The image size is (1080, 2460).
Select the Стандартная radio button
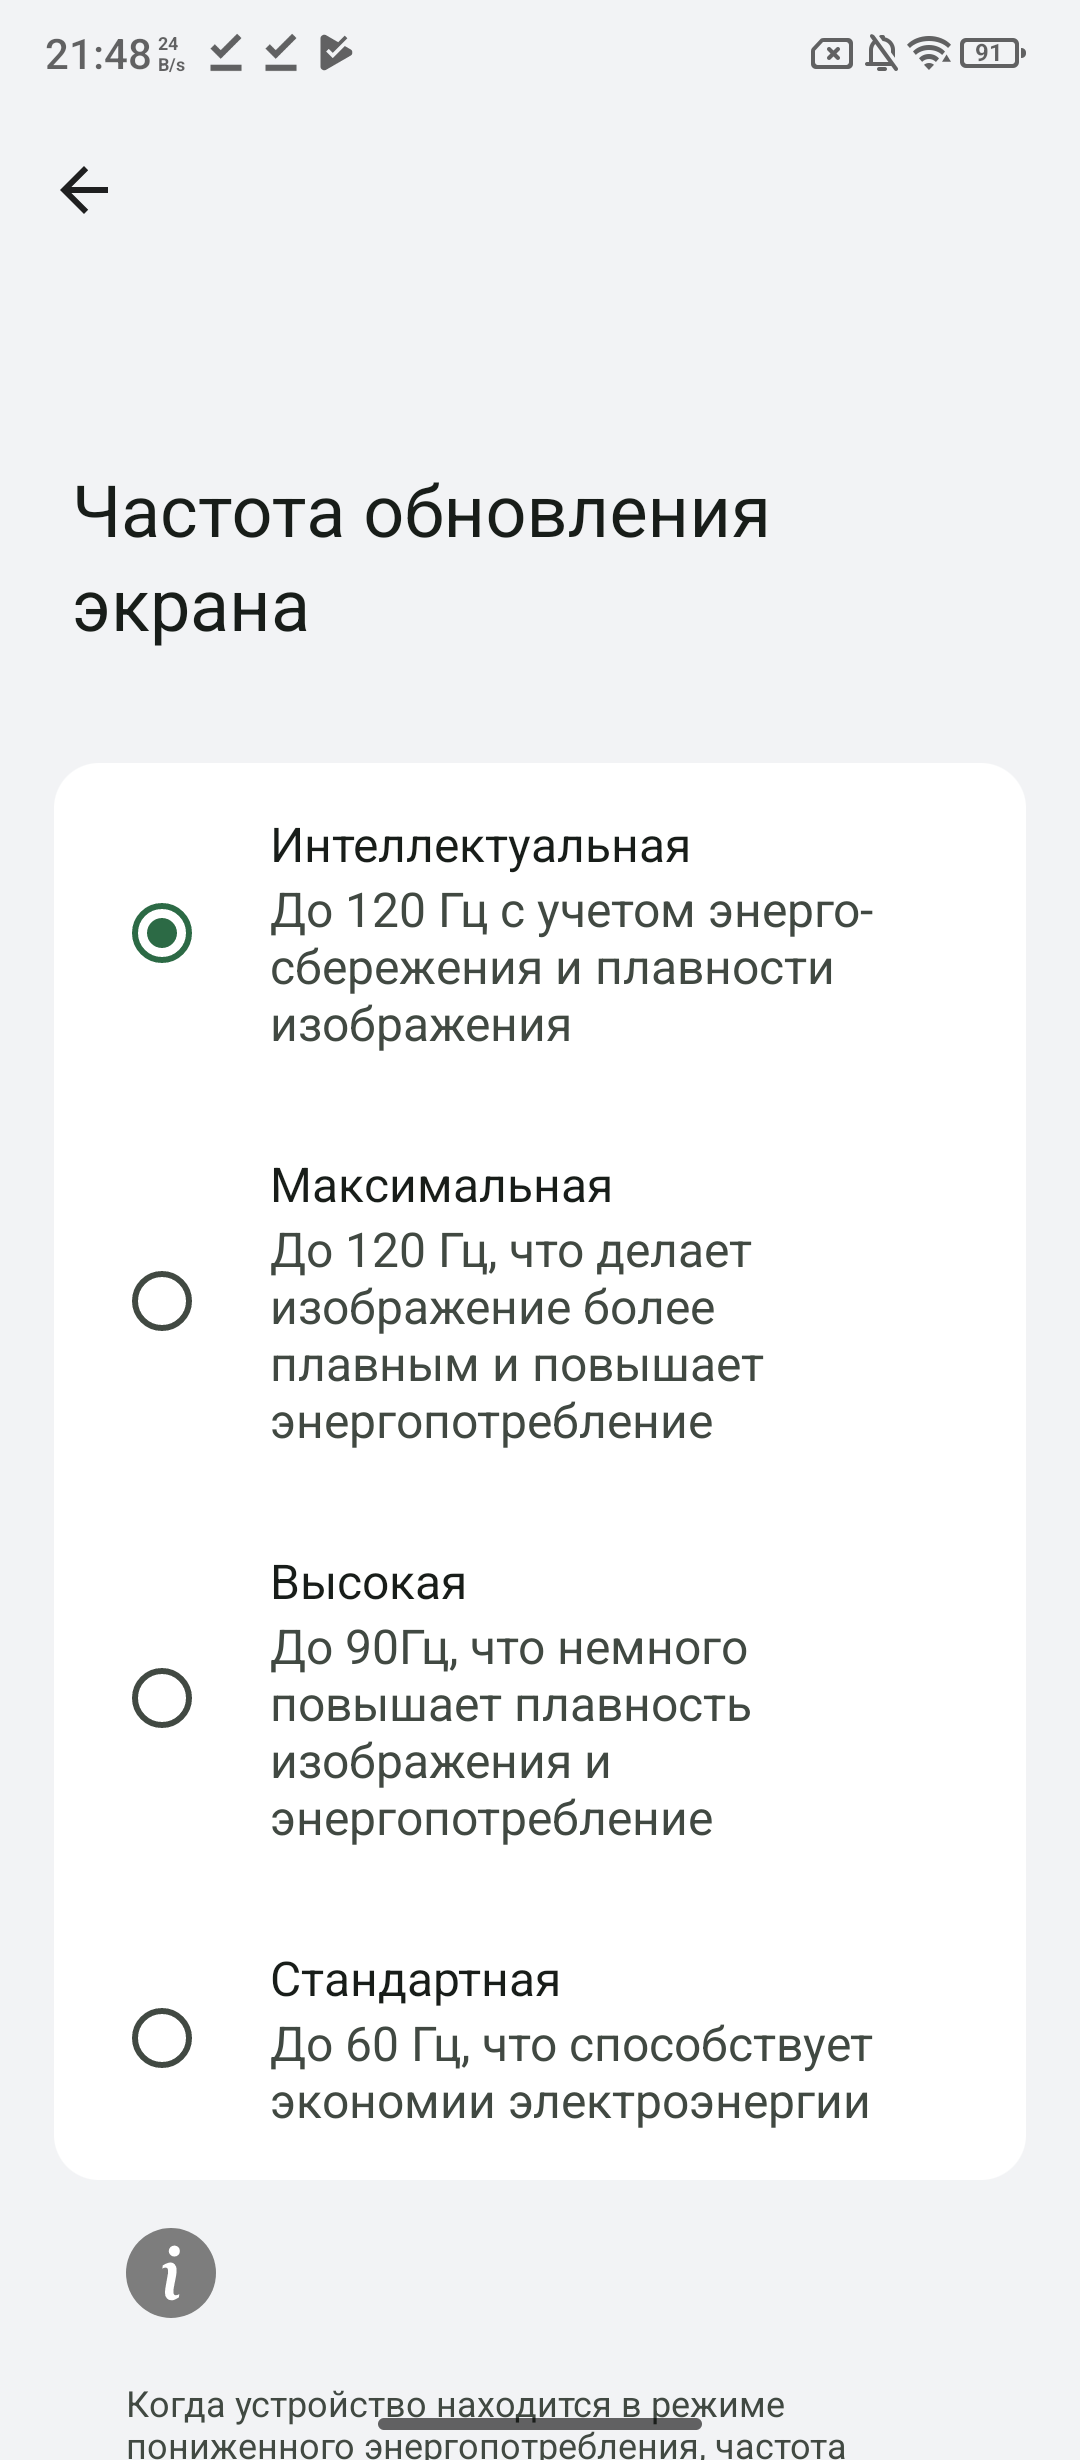point(162,2038)
